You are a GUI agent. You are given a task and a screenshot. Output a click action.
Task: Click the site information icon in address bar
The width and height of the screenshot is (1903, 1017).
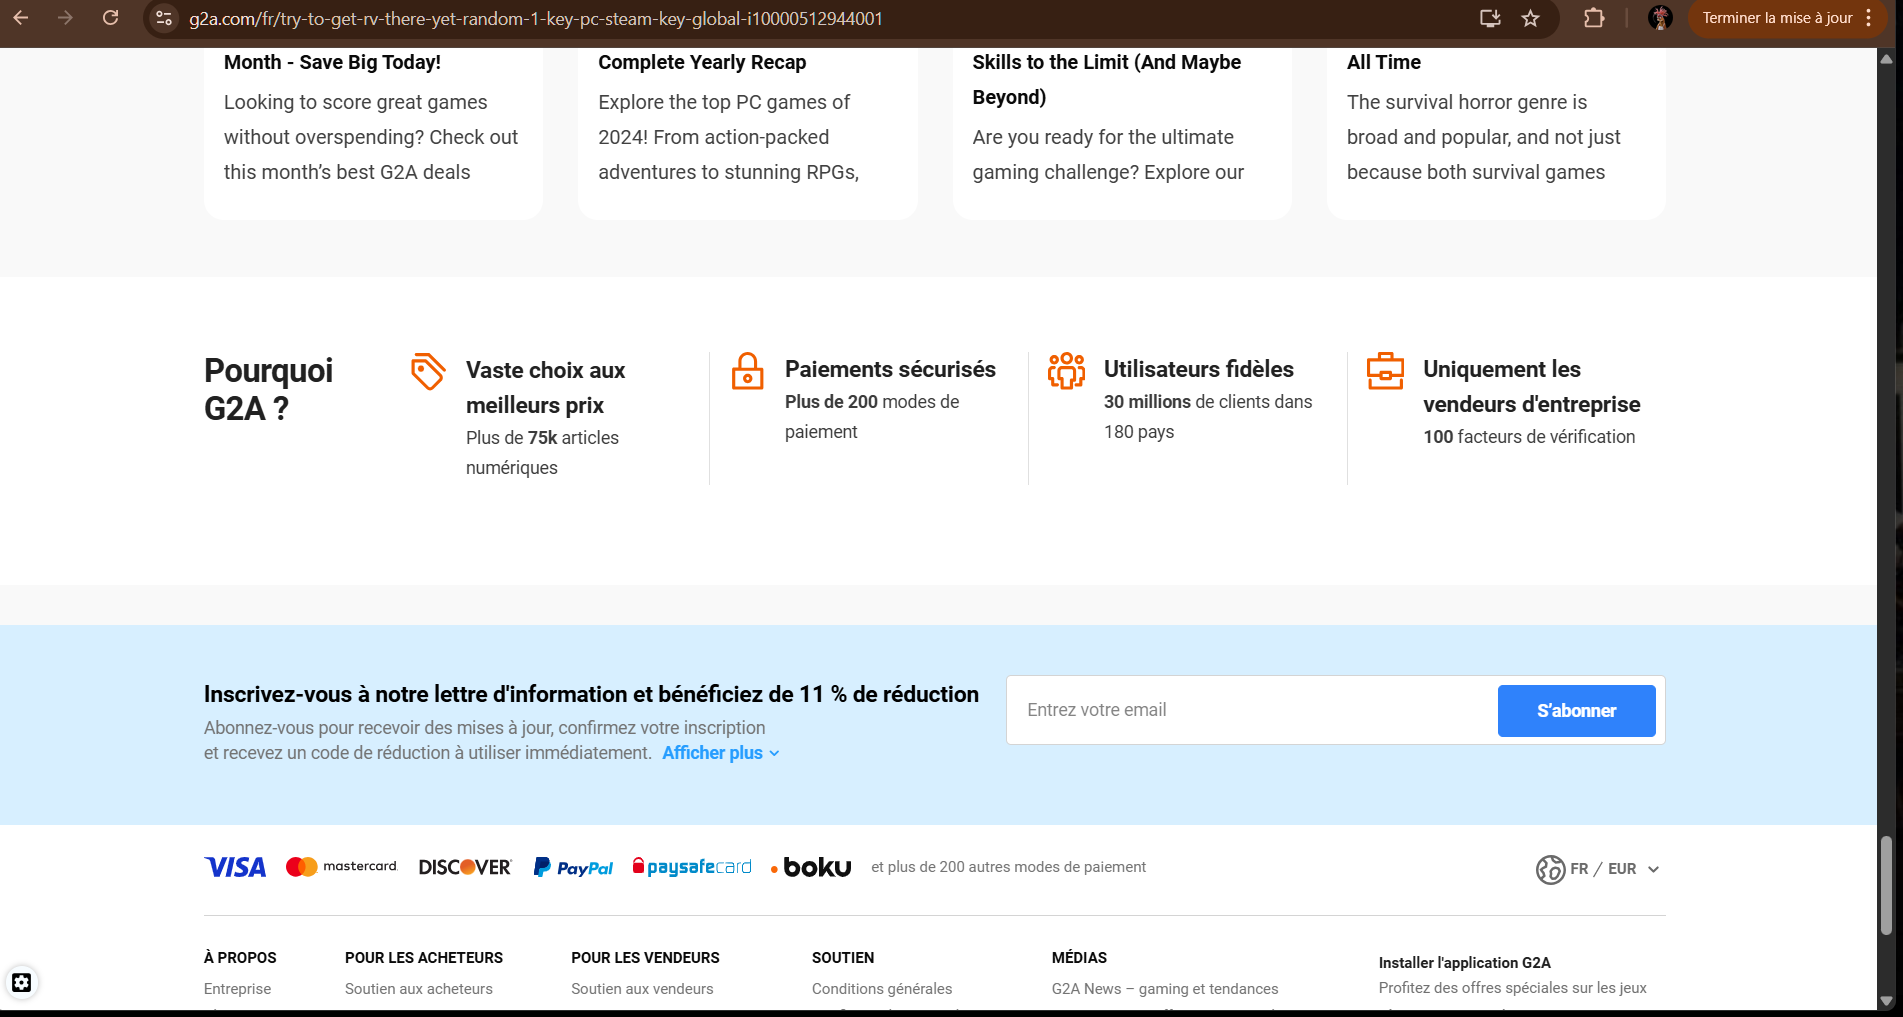tap(165, 18)
